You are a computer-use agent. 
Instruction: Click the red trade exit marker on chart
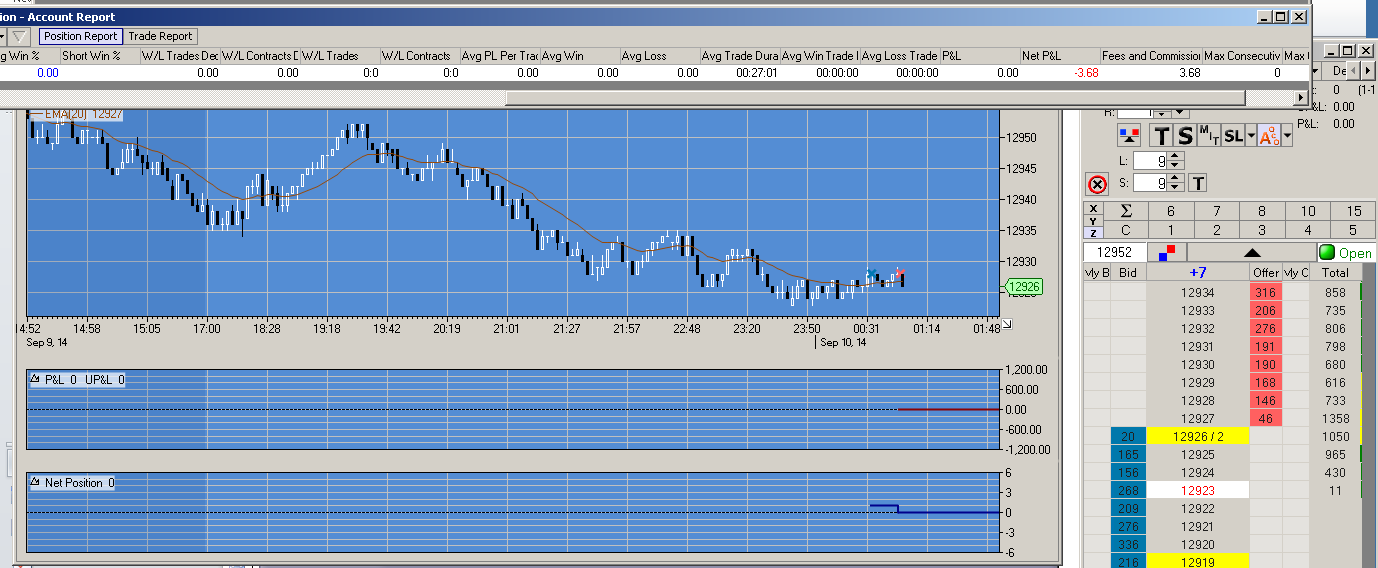tap(900, 272)
